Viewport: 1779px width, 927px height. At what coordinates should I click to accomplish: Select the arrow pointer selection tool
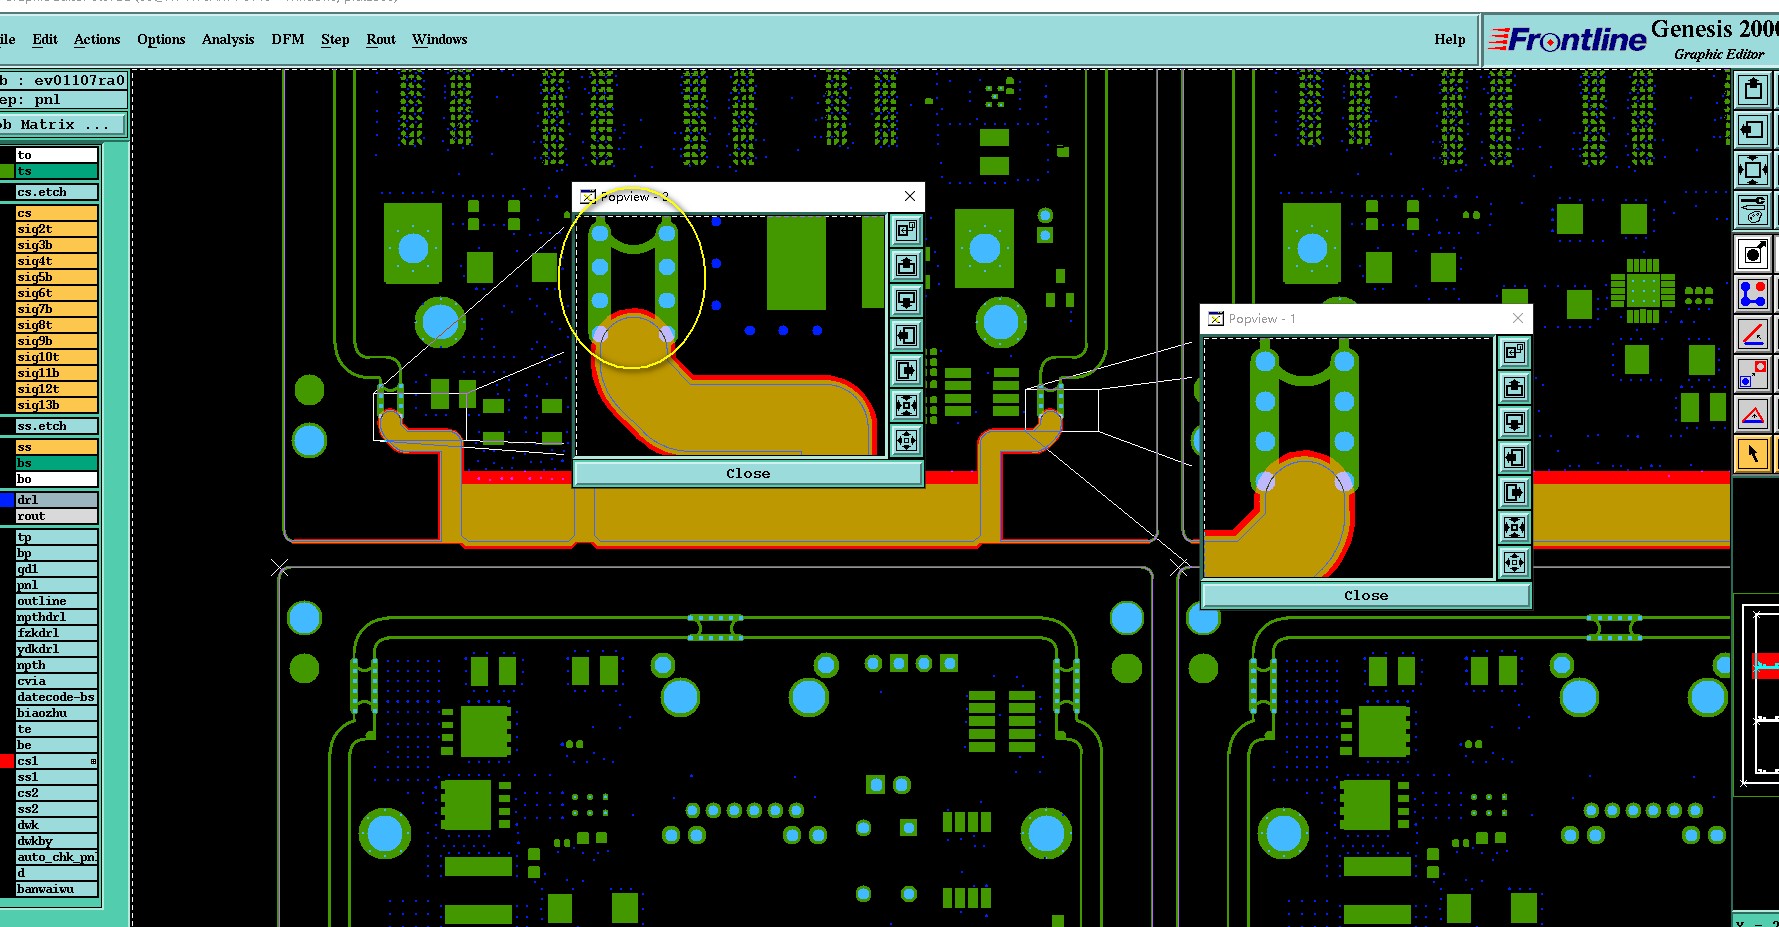click(x=1753, y=453)
